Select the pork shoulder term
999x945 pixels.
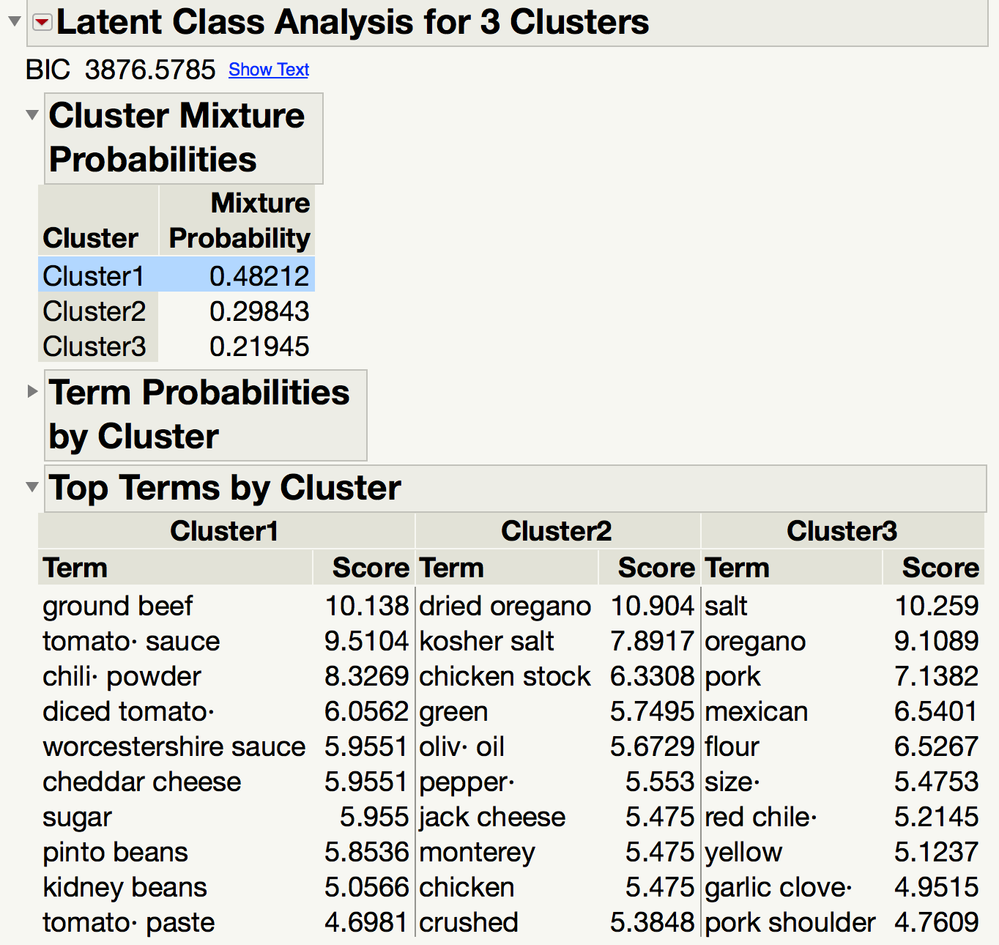pyautogui.click(x=790, y=922)
